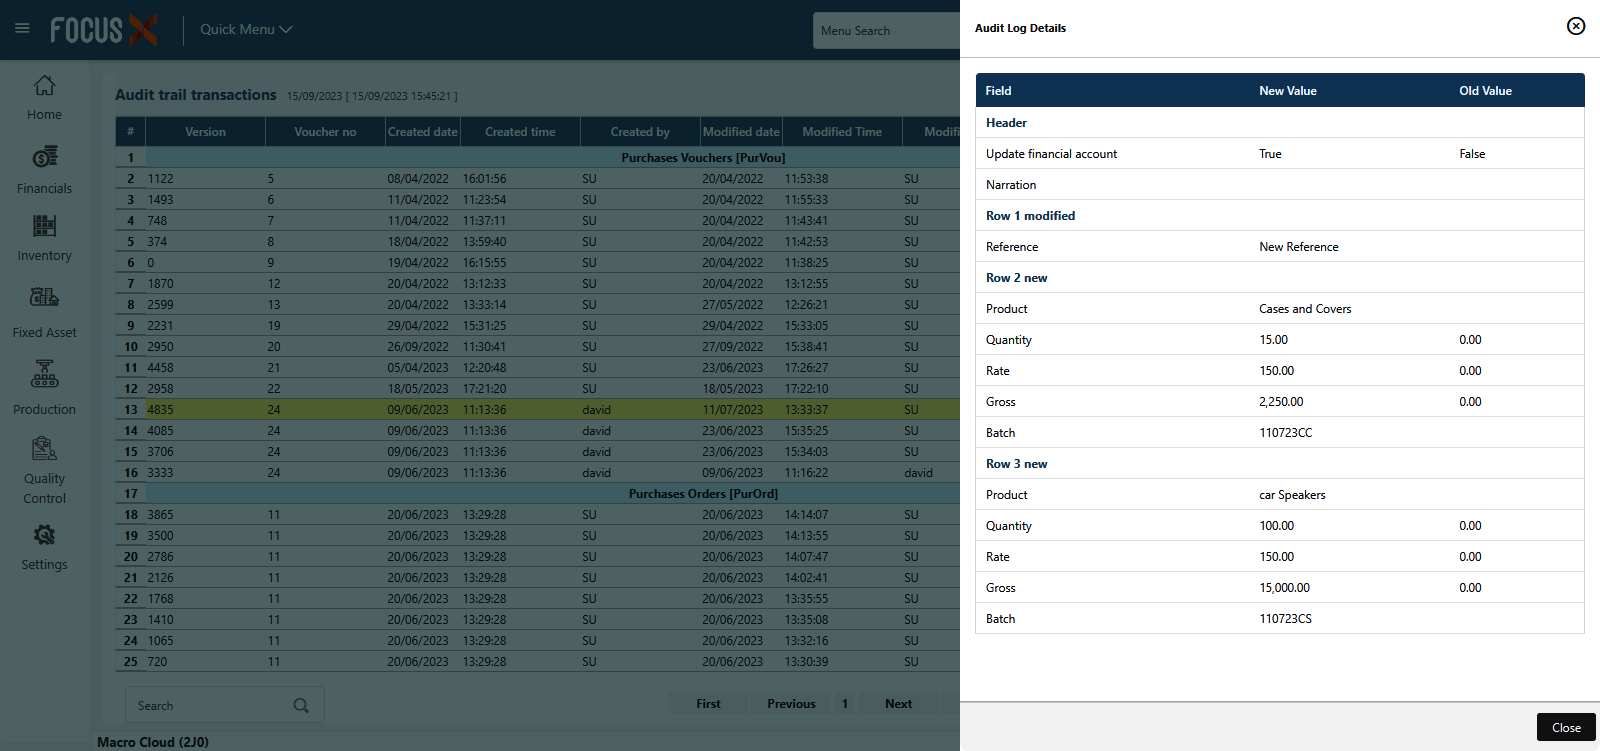Image resolution: width=1600 pixels, height=751 pixels.
Task: Click the Close button in the footer
Action: click(1565, 728)
